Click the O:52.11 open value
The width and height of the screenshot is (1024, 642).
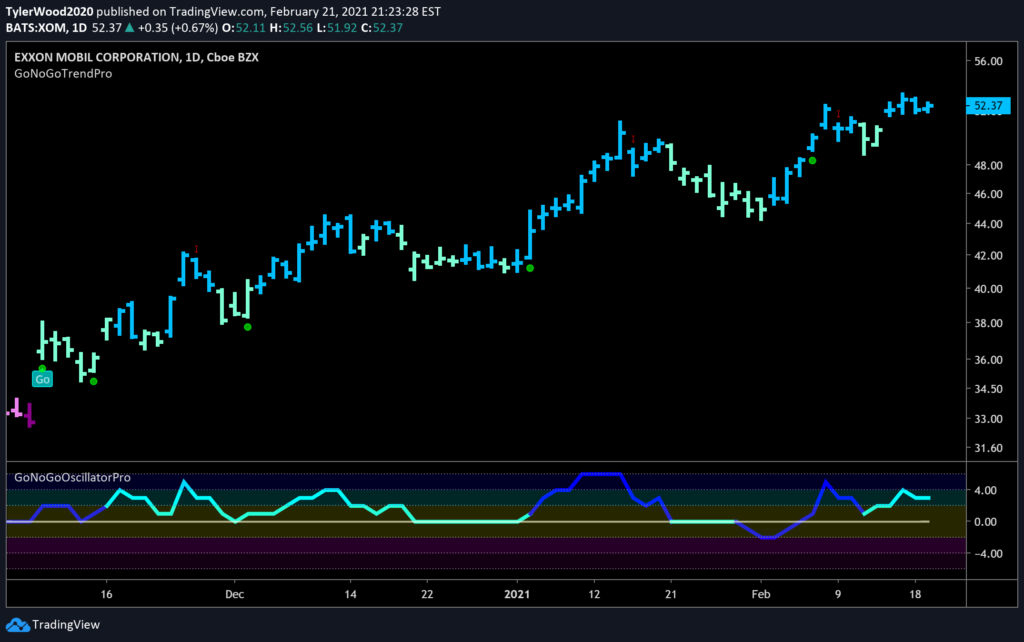pyautogui.click(x=244, y=28)
